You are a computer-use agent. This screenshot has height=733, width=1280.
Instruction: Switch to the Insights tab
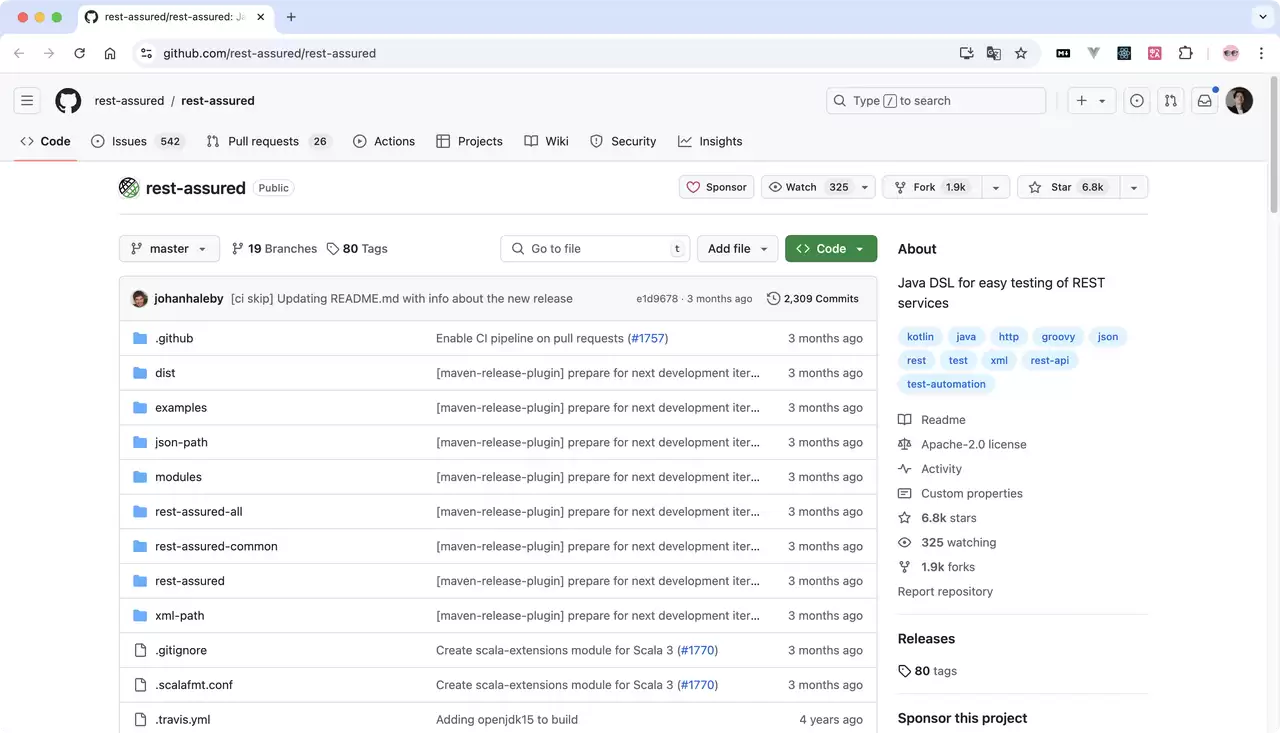tap(710, 141)
